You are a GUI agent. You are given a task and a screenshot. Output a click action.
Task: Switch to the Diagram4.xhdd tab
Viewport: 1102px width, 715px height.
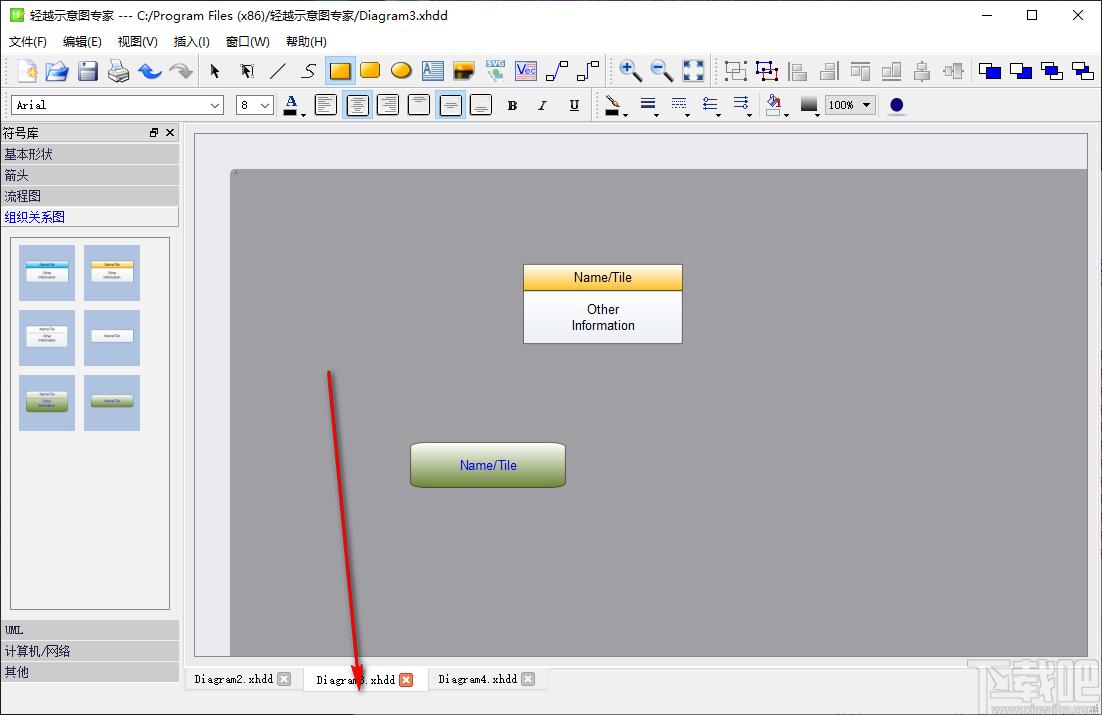[x=477, y=679]
